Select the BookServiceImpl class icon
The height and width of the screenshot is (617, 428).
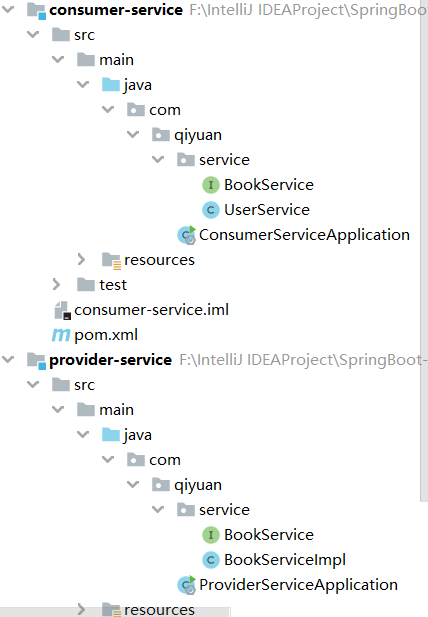tap(211, 560)
